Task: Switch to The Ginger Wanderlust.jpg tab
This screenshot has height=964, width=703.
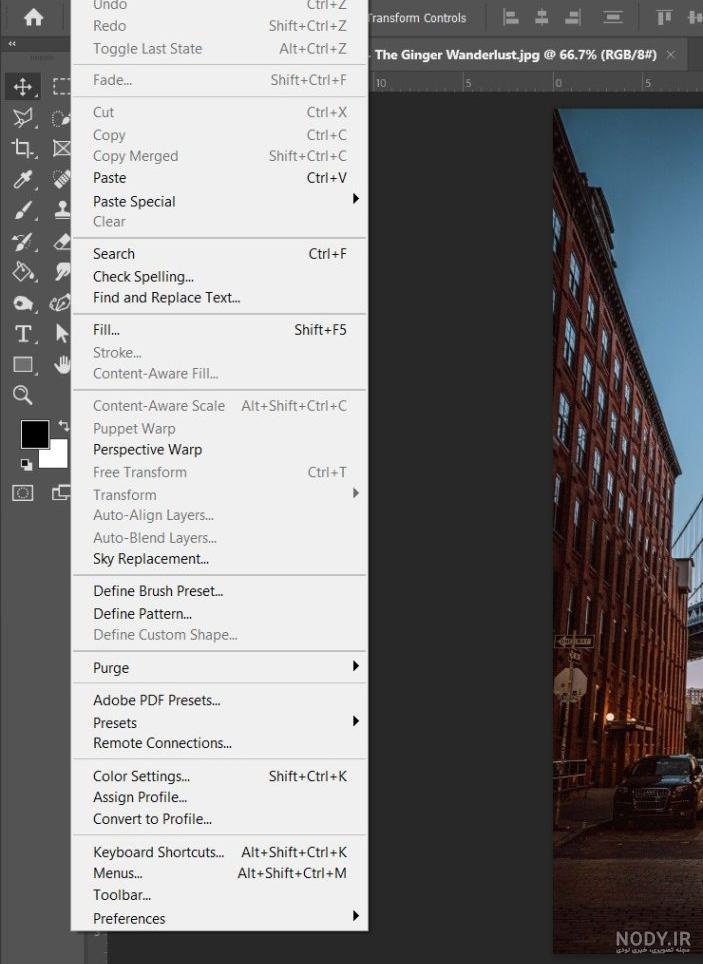Action: pyautogui.click(x=515, y=55)
